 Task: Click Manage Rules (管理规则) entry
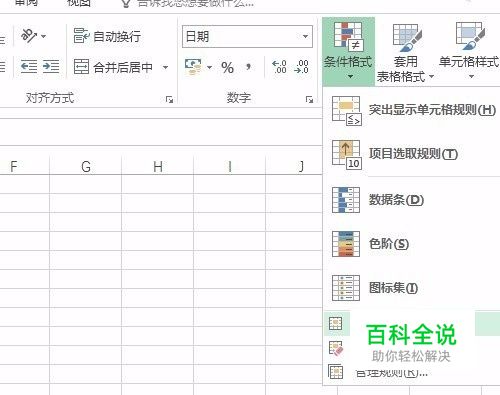point(392,373)
